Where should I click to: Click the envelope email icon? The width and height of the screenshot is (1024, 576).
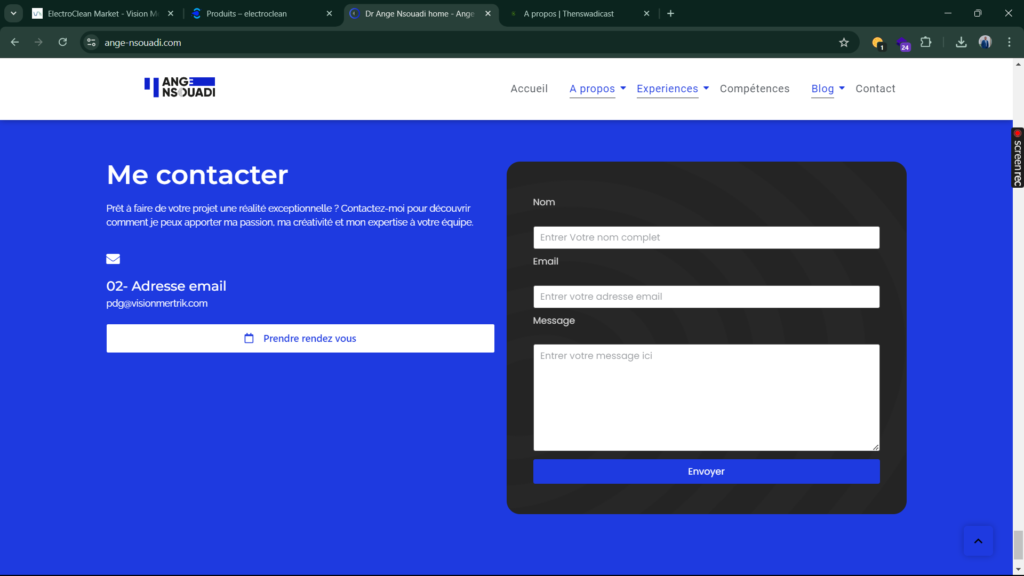[x=113, y=259]
